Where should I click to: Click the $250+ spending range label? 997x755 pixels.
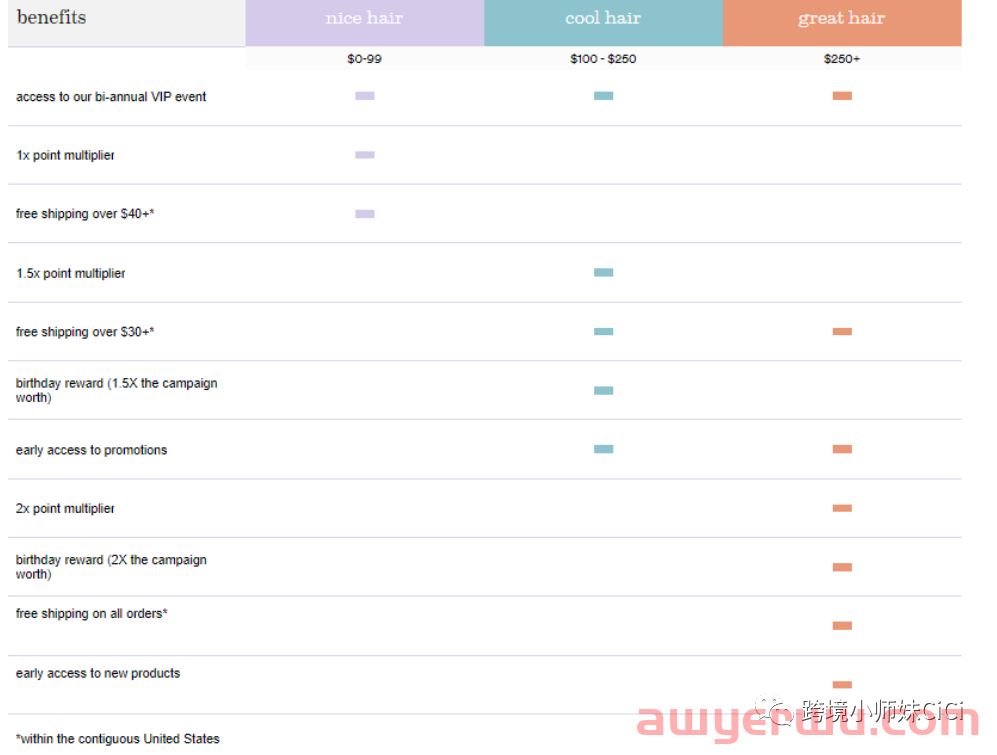(x=842, y=59)
